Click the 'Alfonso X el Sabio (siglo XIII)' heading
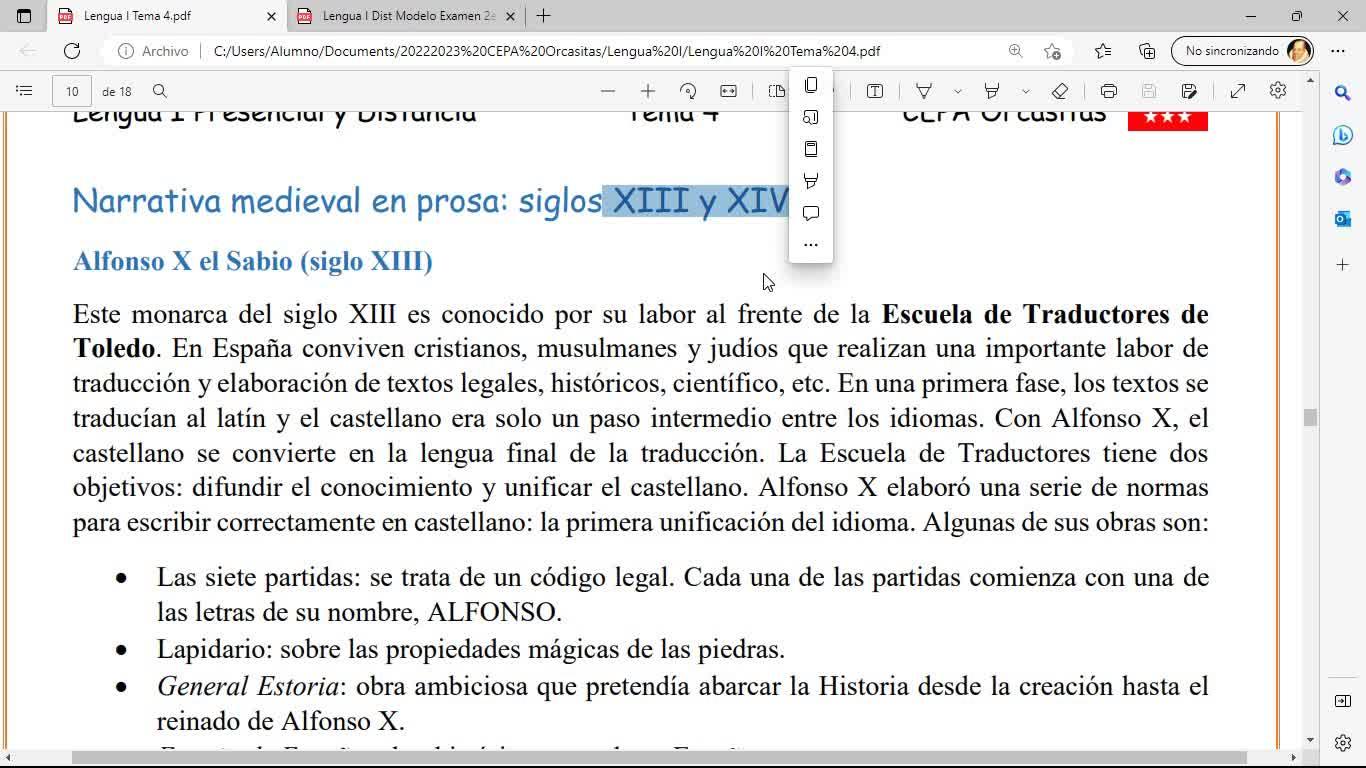 coord(253,261)
